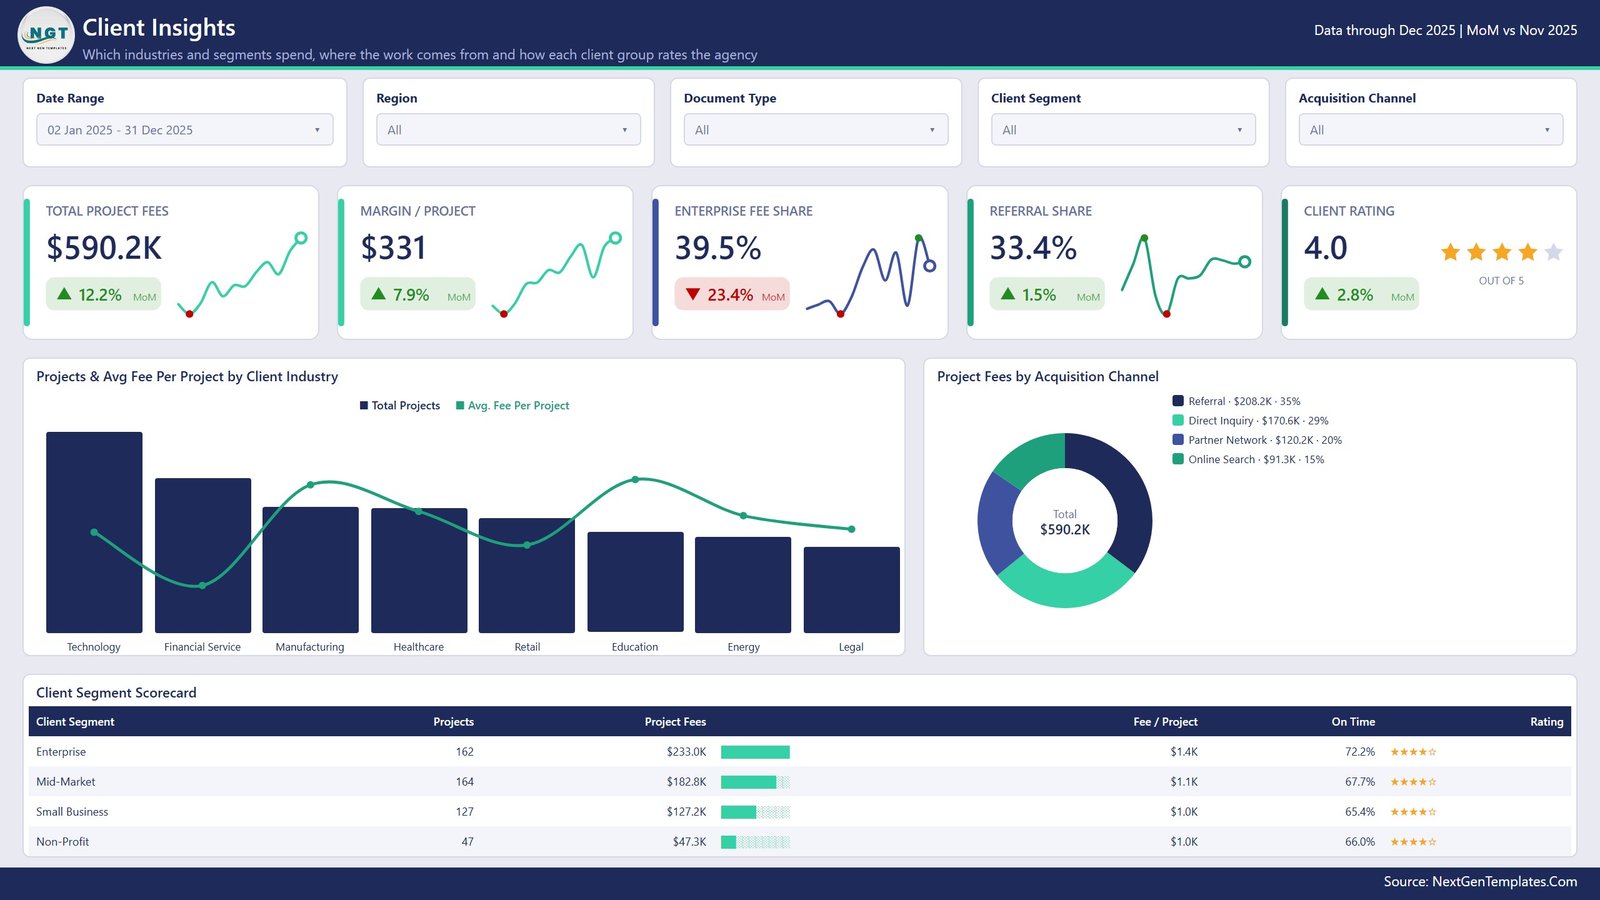Sort by the Fee / Project column header
Screen dimensions: 1600x900
[x=1165, y=722]
